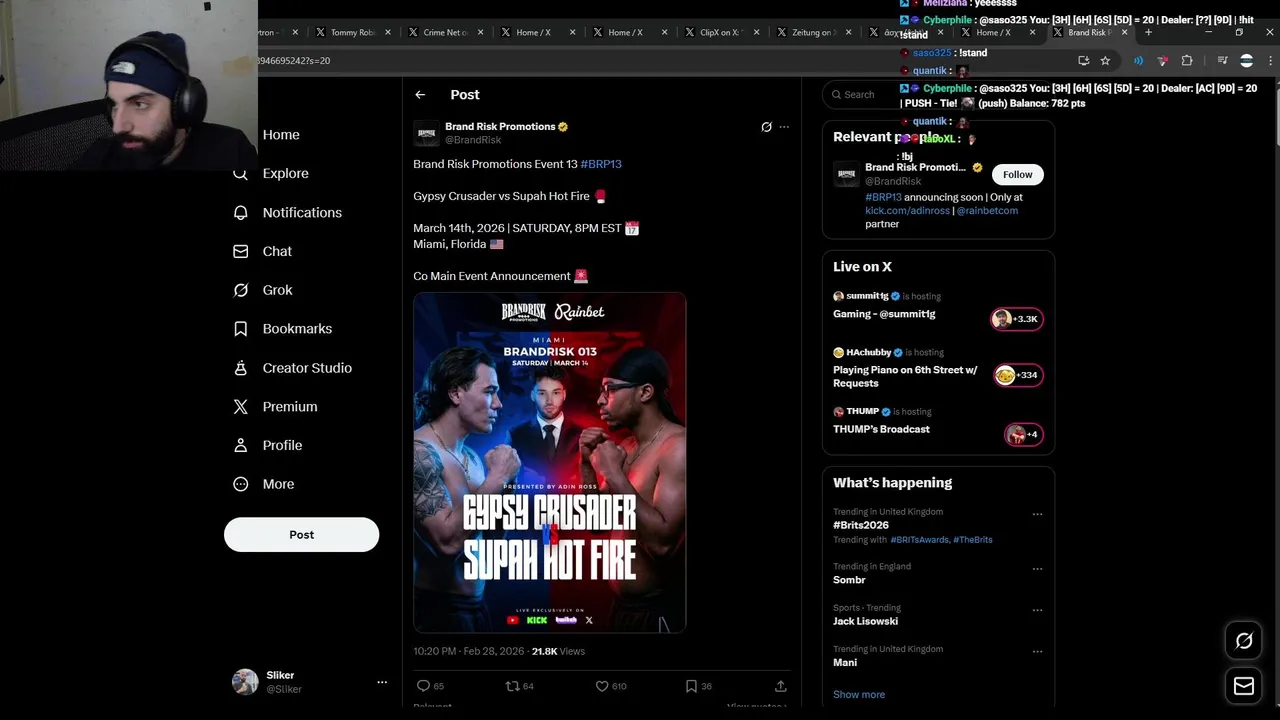Join summit1g's Gaming live broadcast
The height and width of the screenshot is (720, 1280).
point(884,314)
